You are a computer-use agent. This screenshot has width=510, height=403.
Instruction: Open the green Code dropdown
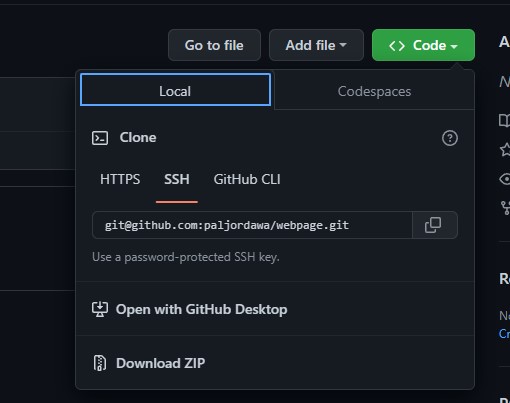(x=423, y=45)
